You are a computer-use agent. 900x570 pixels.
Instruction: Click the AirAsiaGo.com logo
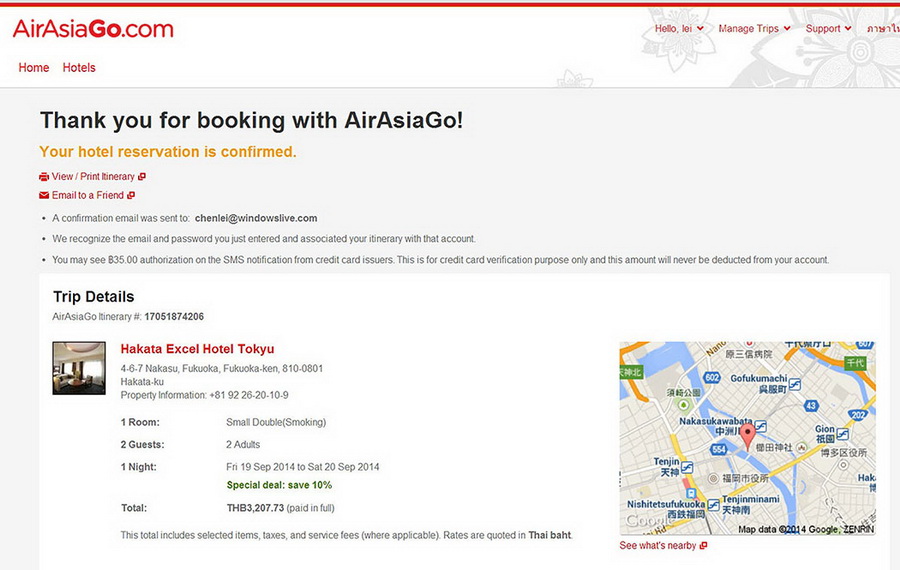(x=93, y=29)
